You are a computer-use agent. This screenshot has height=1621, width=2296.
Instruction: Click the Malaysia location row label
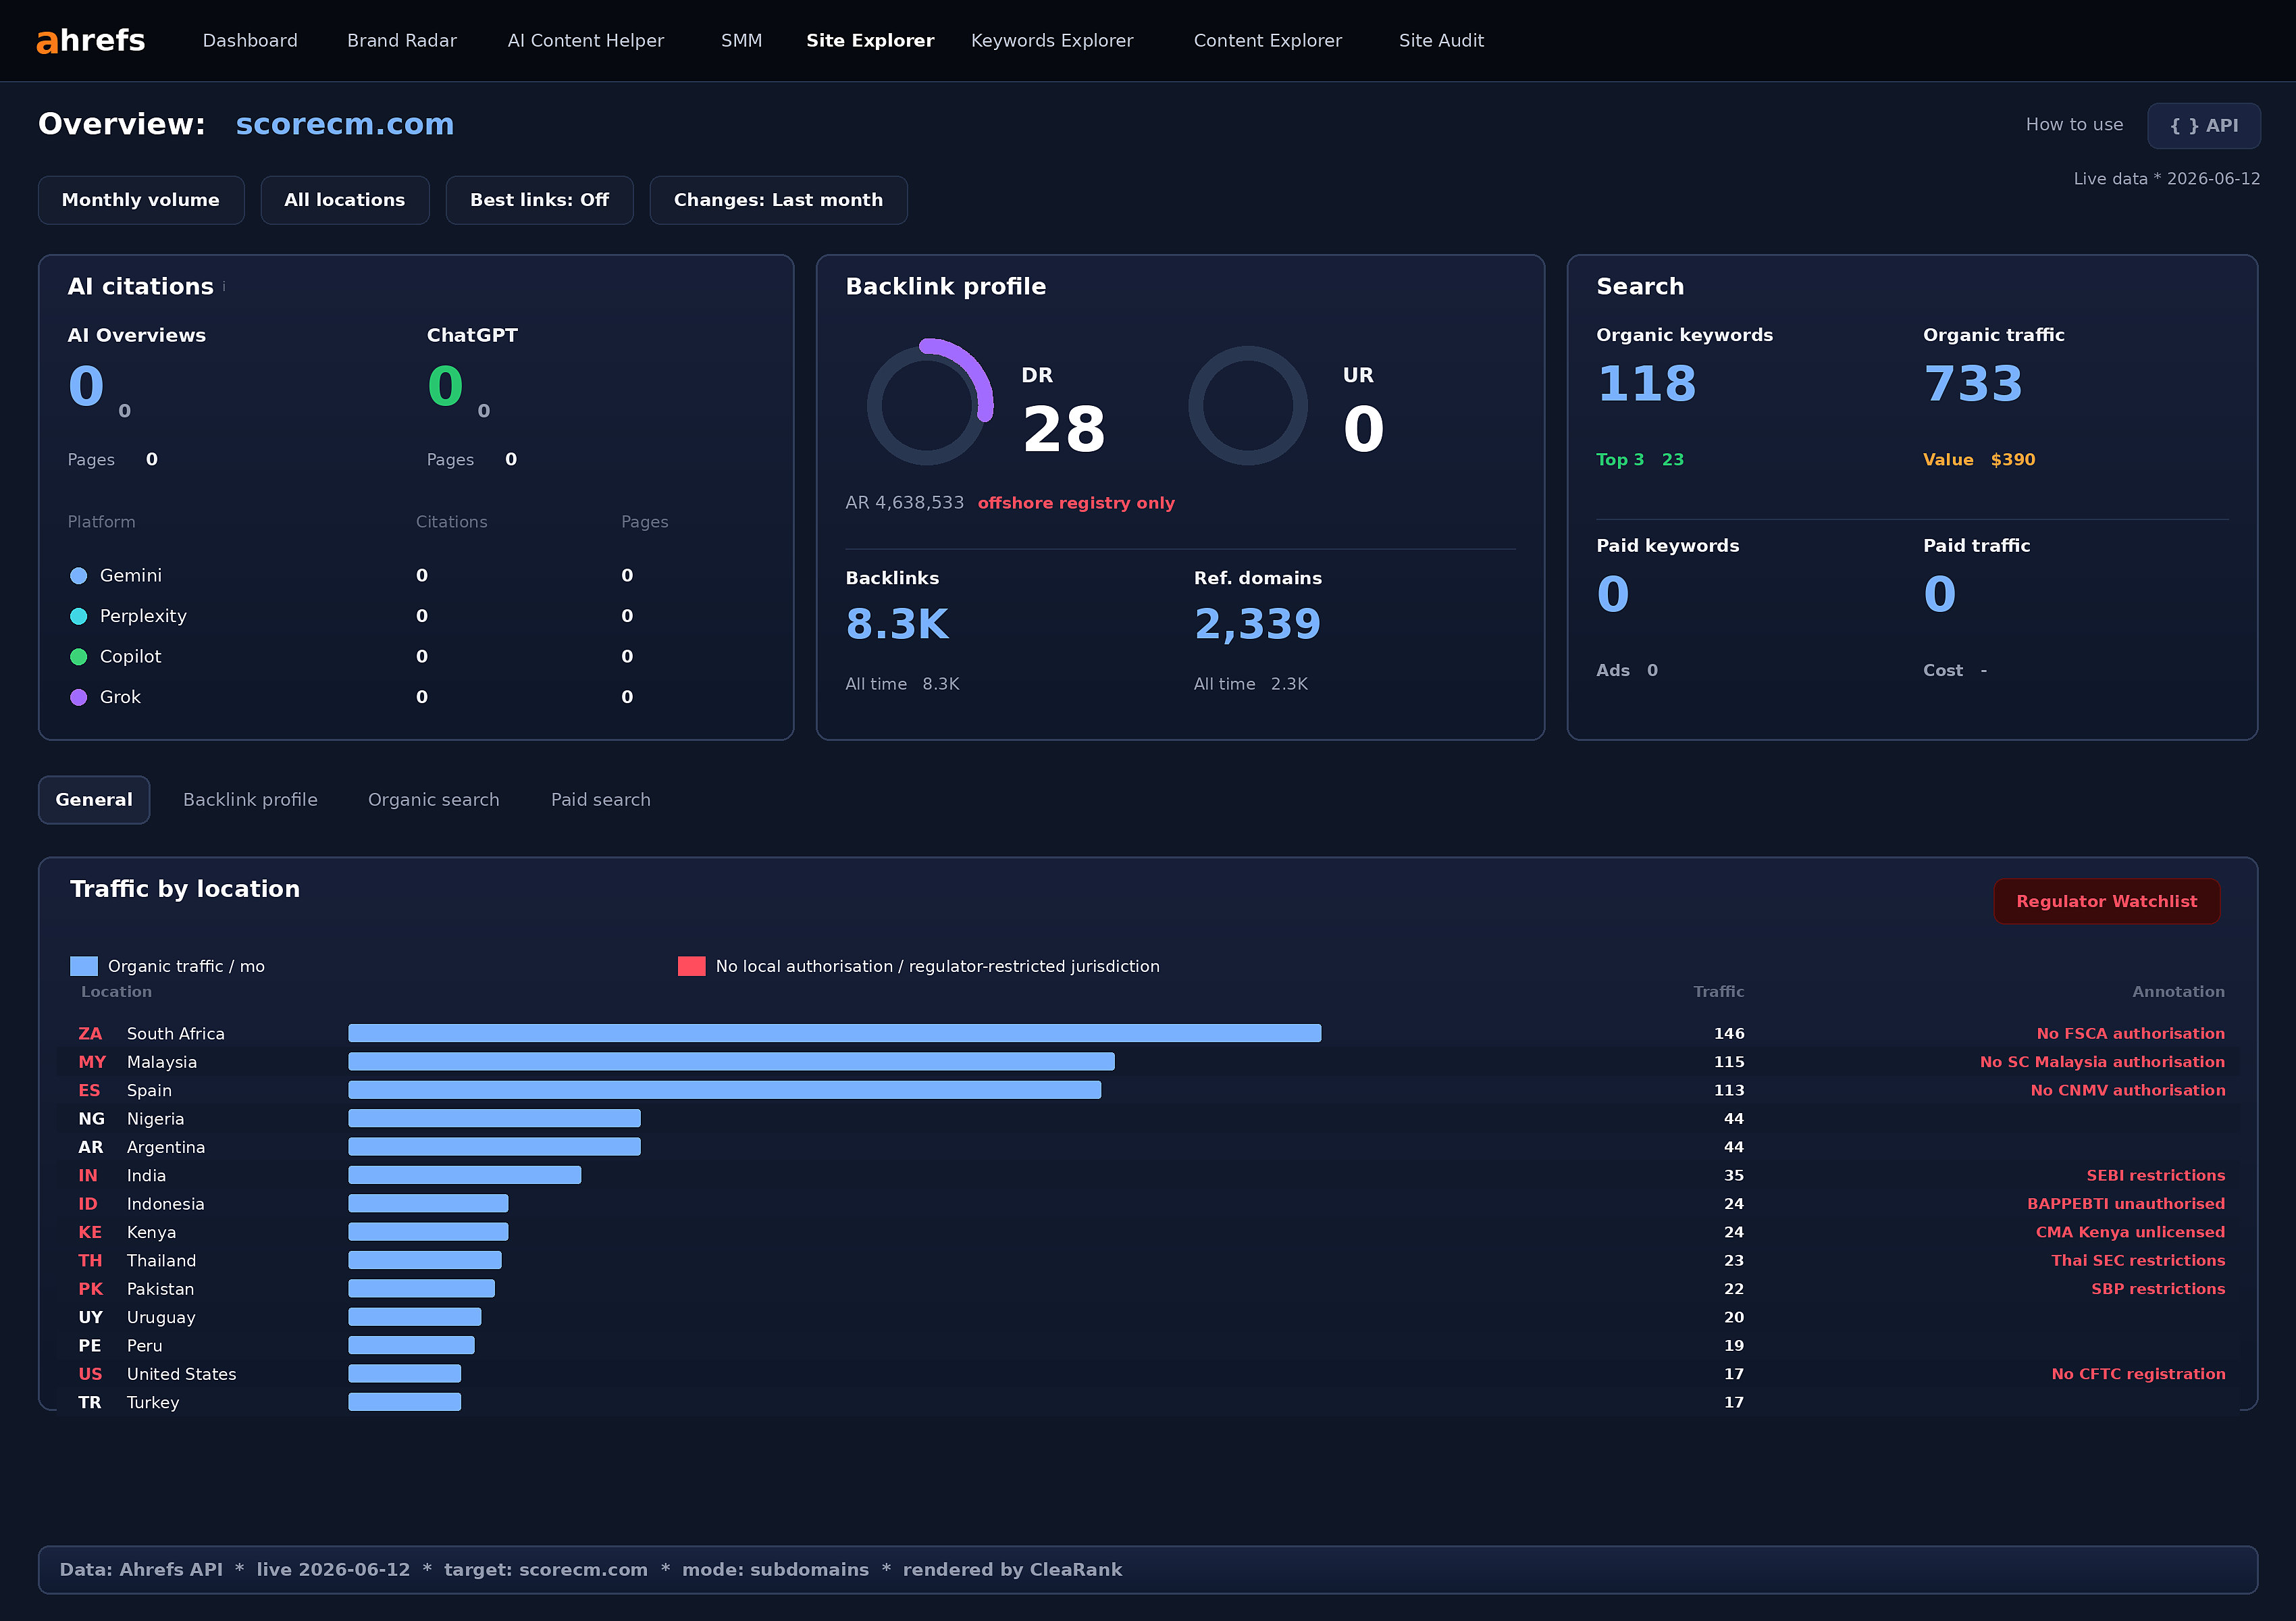point(162,1063)
